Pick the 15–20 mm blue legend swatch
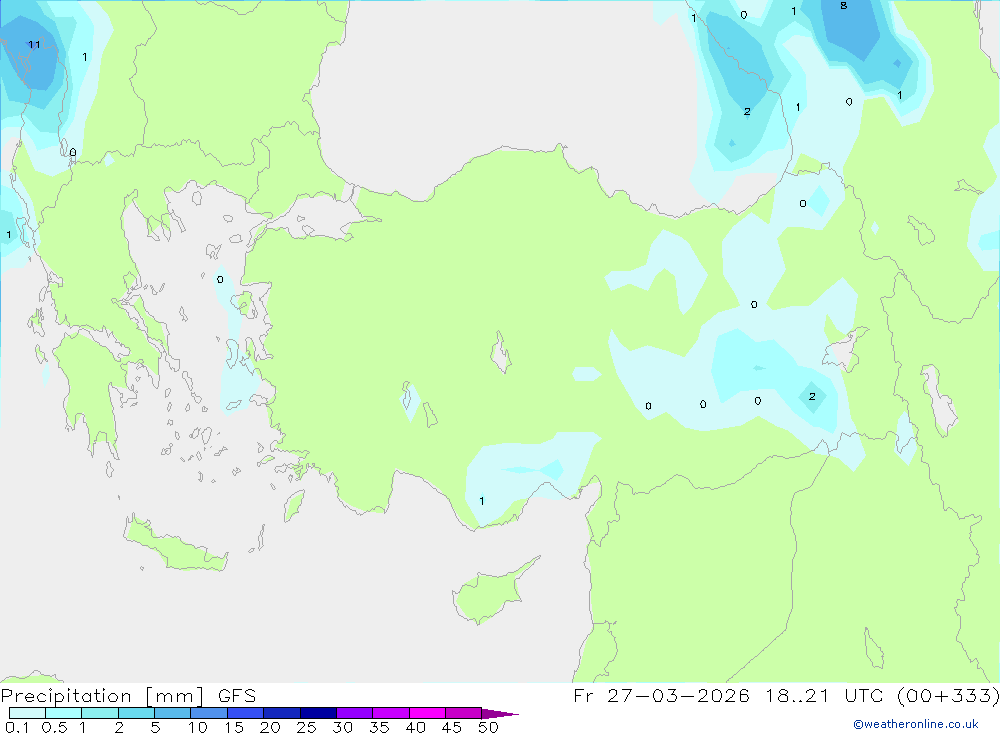This screenshot has height=733, width=1000. [x=246, y=713]
